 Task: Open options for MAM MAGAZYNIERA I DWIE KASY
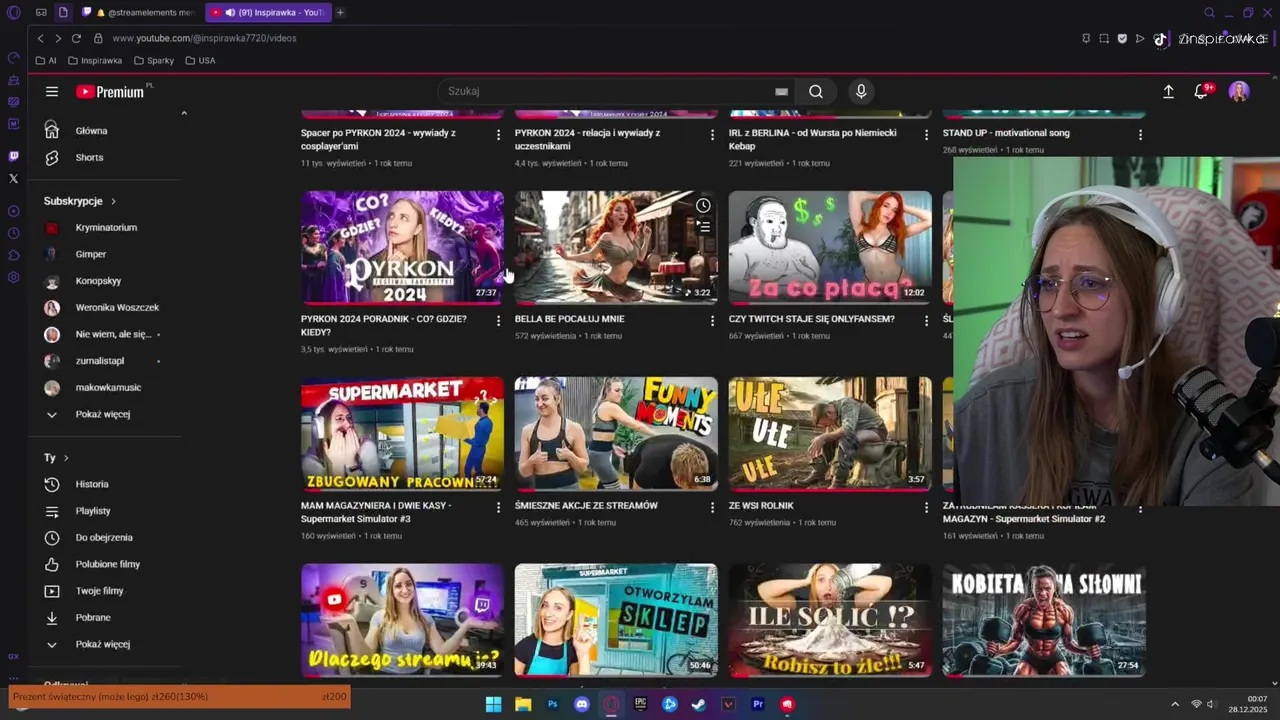tap(498, 508)
